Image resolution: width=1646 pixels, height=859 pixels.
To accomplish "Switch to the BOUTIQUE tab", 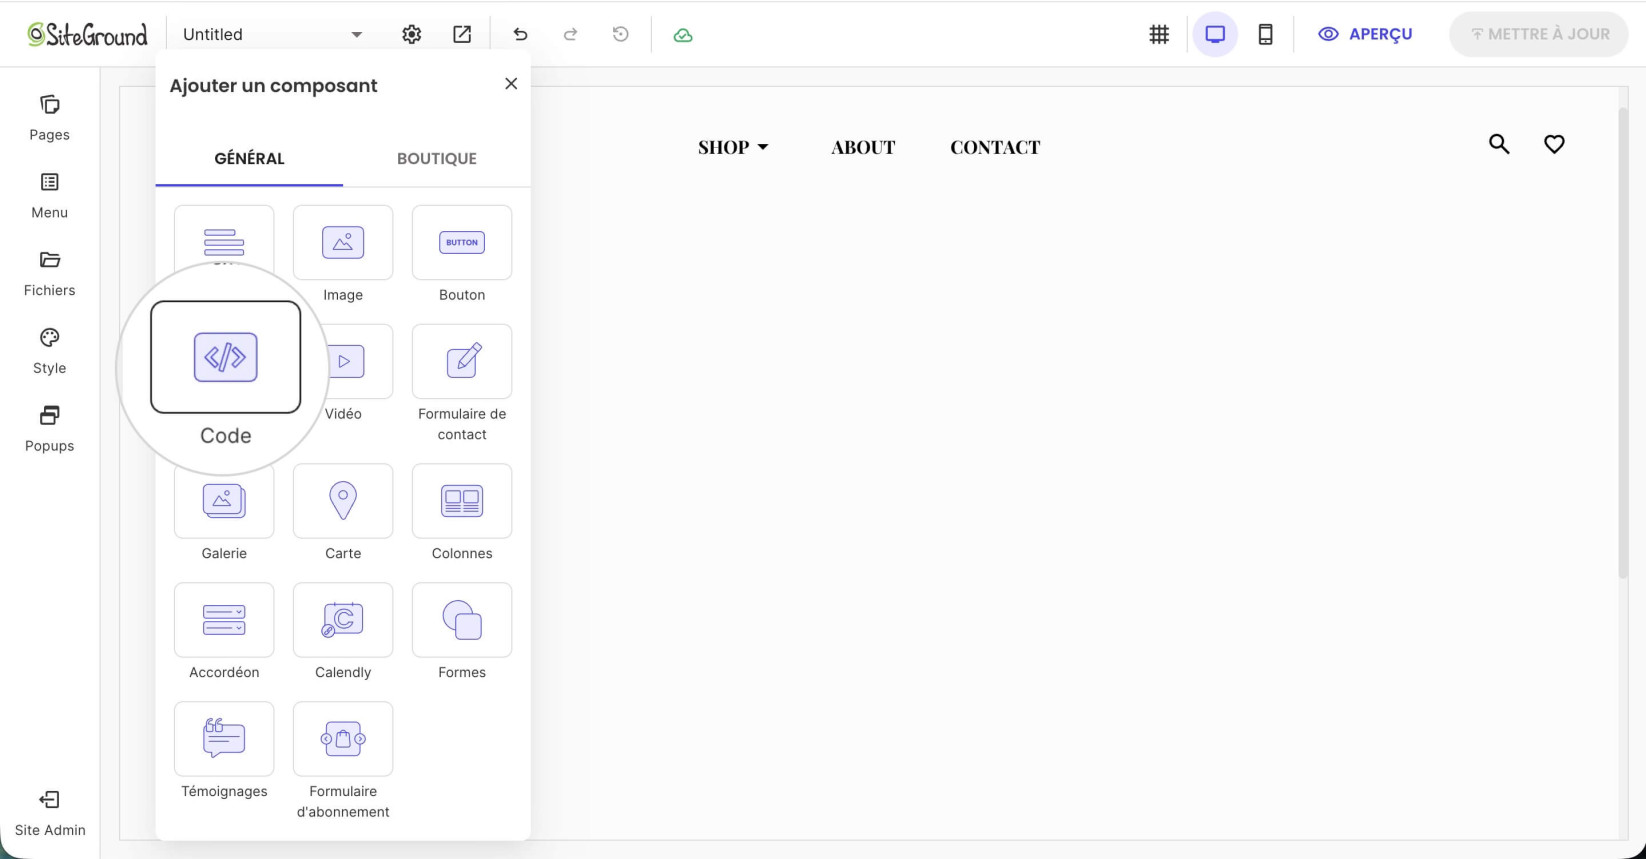I will point(437,158).
